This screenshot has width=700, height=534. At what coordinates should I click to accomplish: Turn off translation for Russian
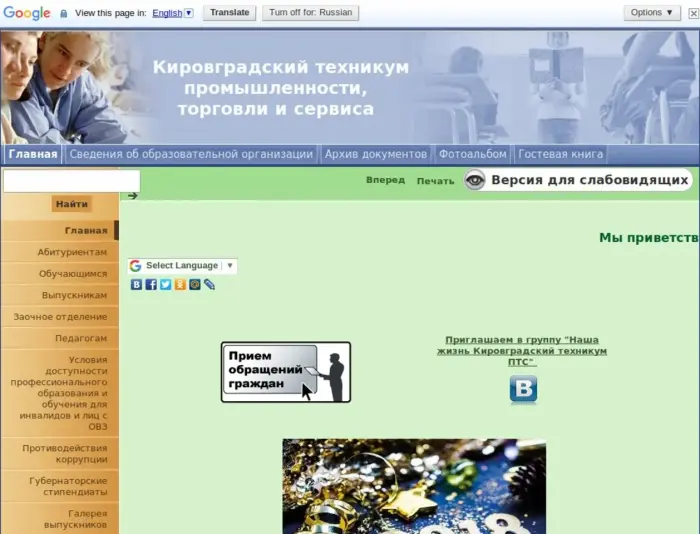pos(310,13)
